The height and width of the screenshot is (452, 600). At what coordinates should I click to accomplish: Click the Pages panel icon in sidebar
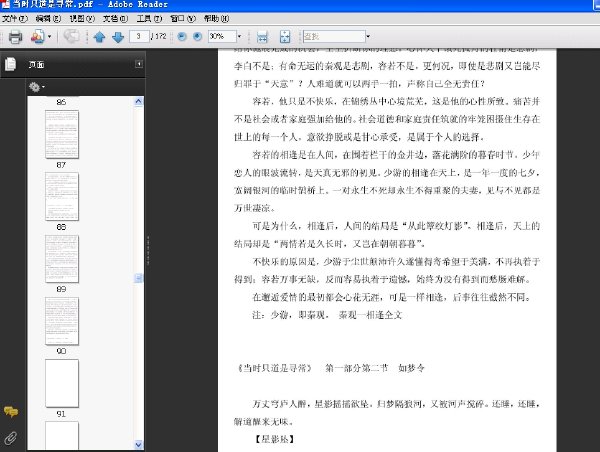[10, 64]
